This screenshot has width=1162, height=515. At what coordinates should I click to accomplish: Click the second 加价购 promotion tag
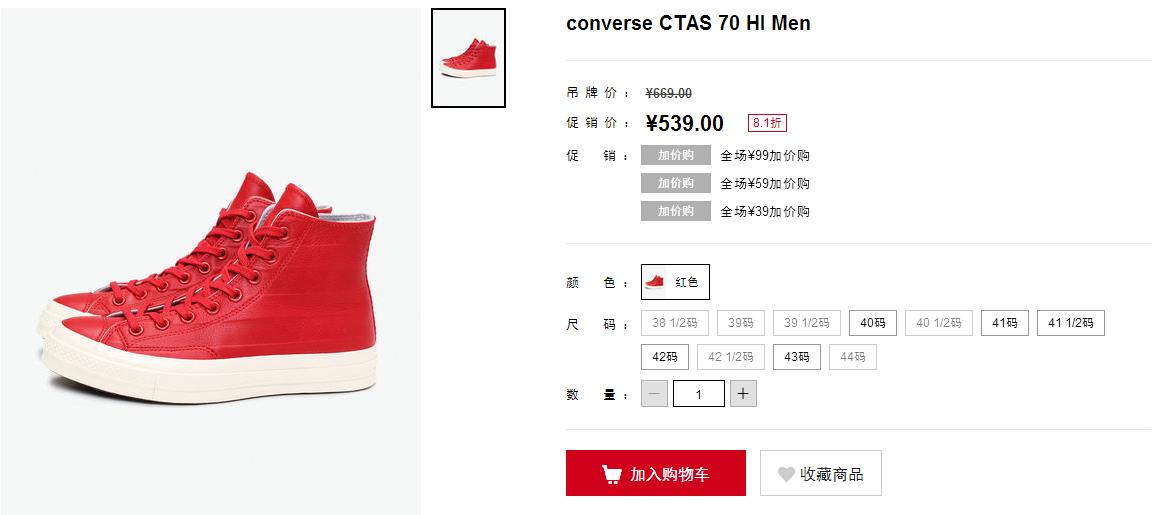click(676, 183)
